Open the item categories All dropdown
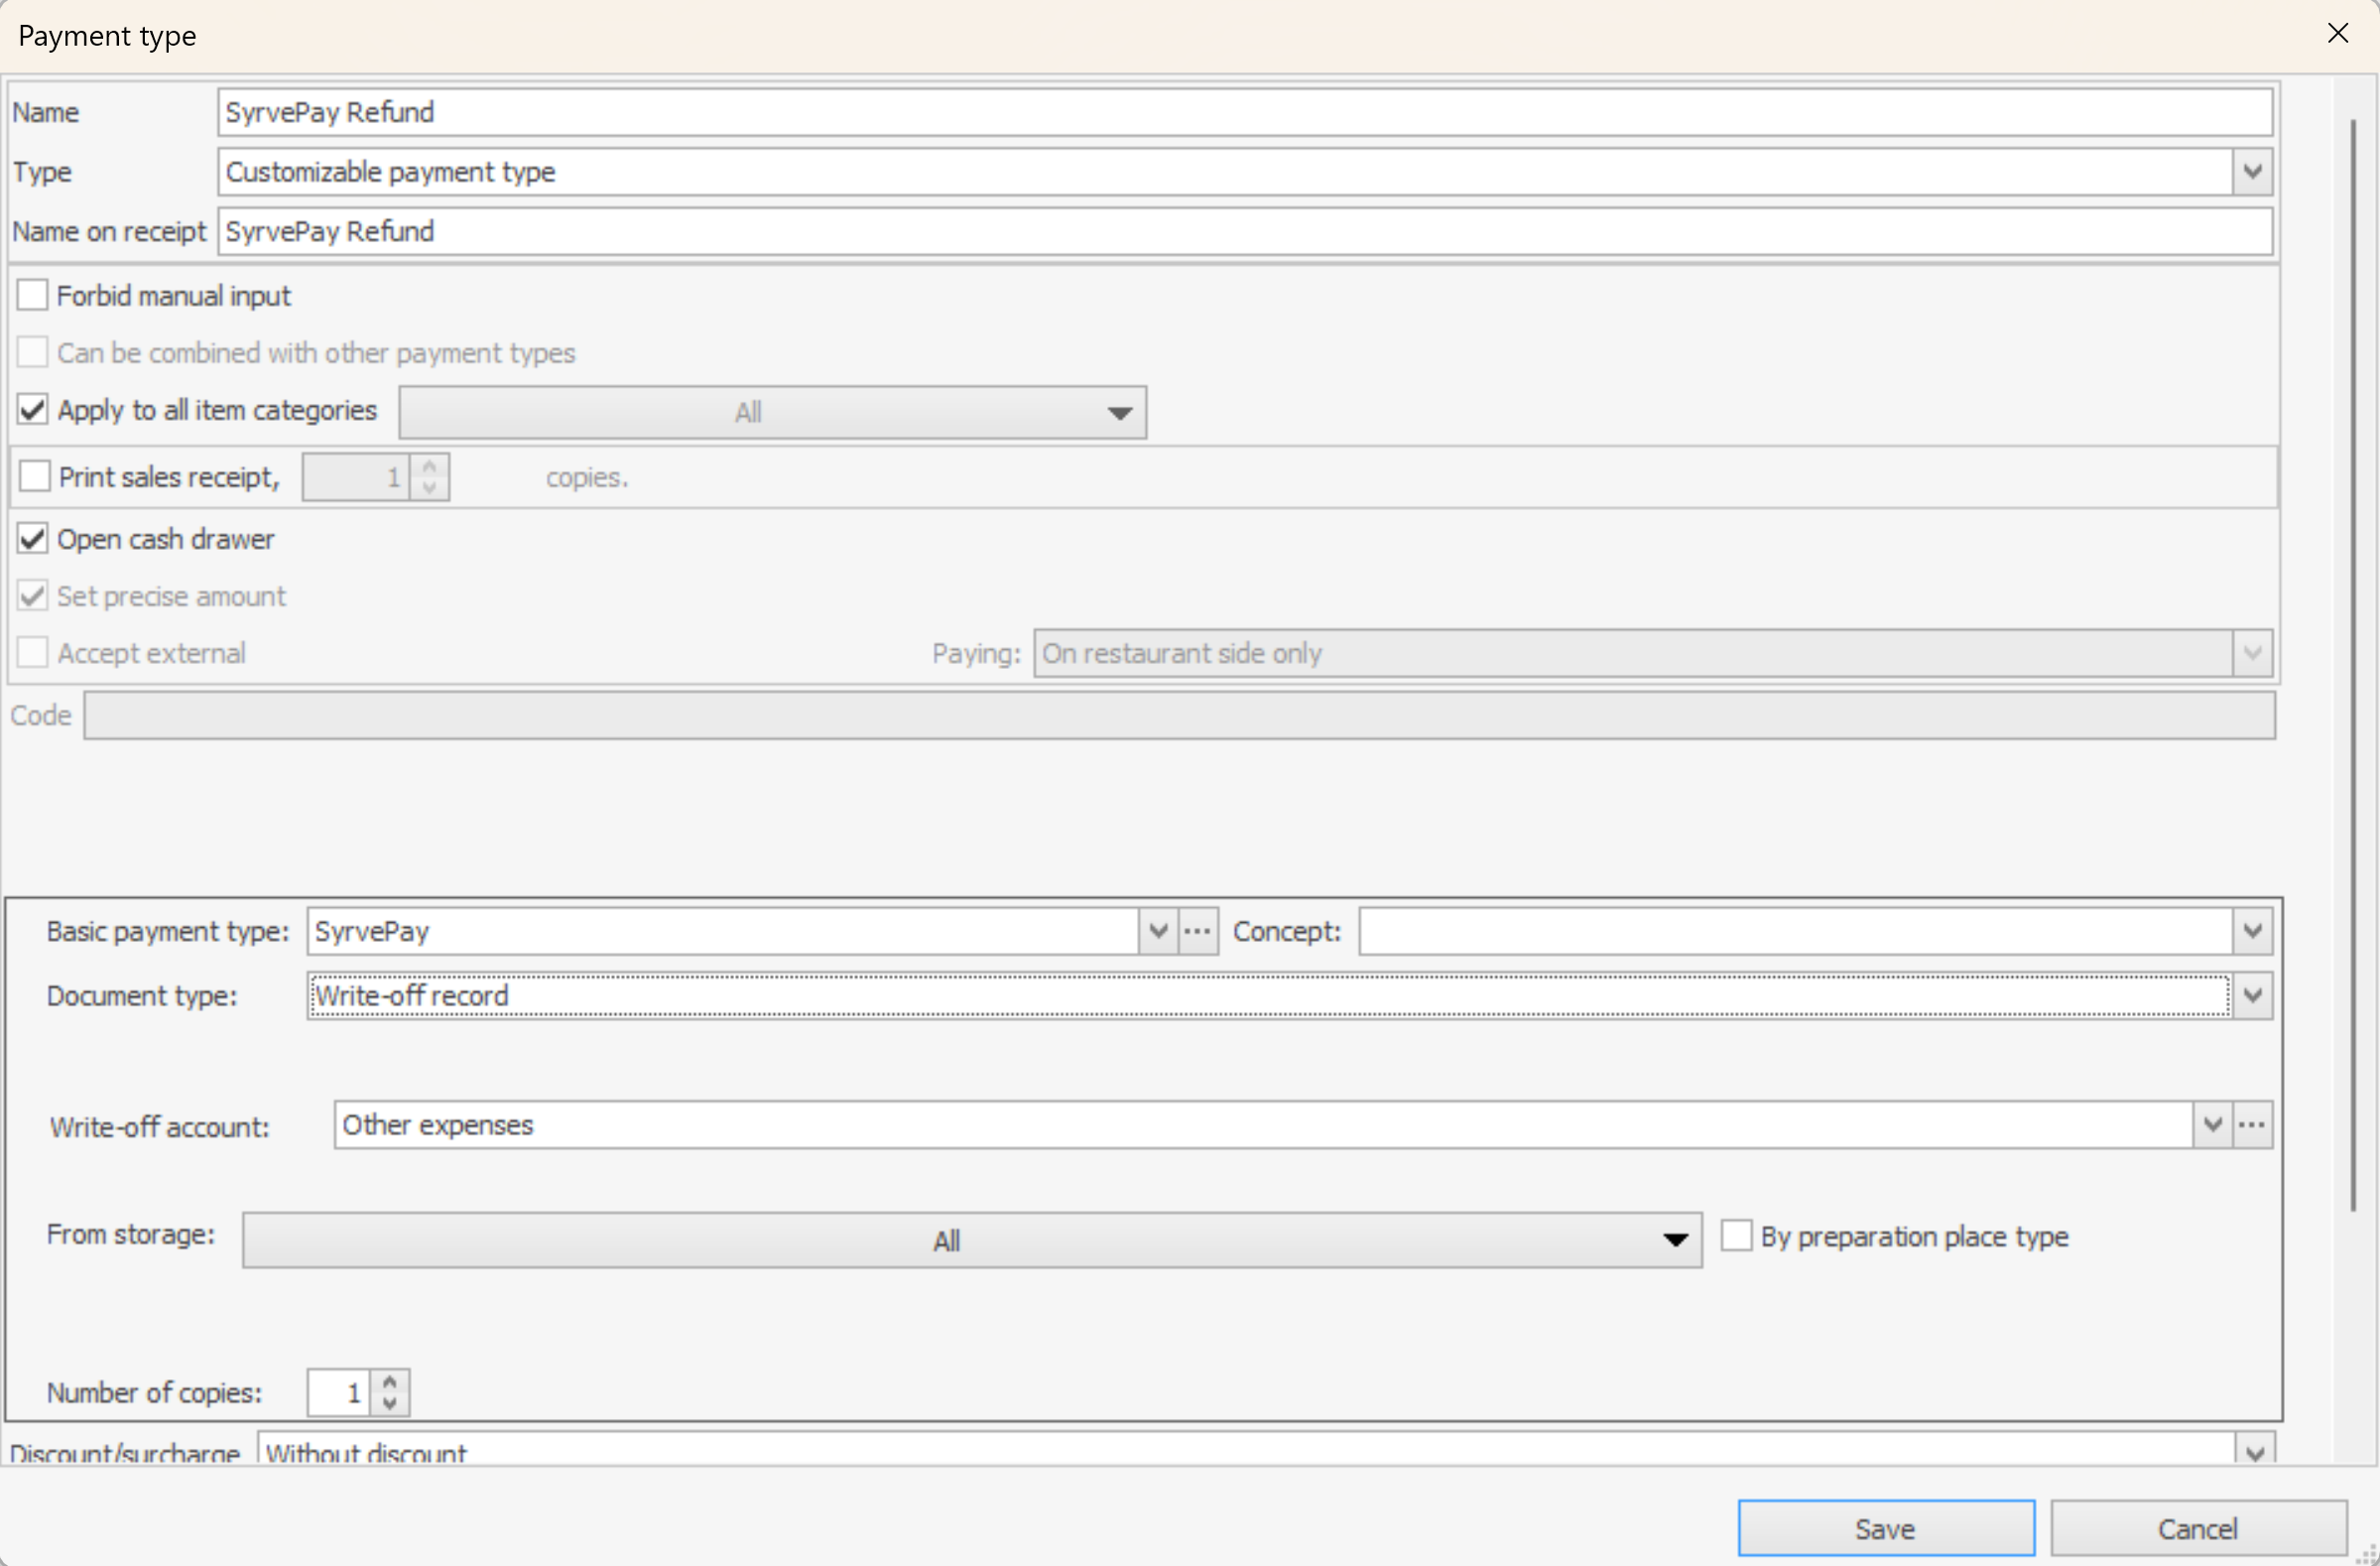Image resolution: width=2380 pixels, height=1566 pixels. 772,412
